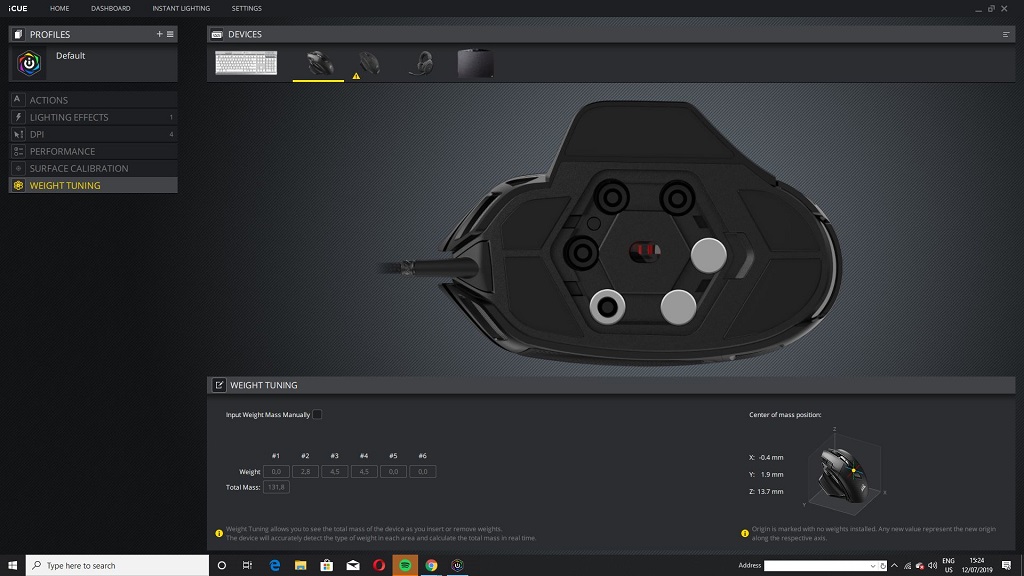The width and height of the screenshot is (1024, 576).
Task: Click weight field #6
Action: click(423, 472)
